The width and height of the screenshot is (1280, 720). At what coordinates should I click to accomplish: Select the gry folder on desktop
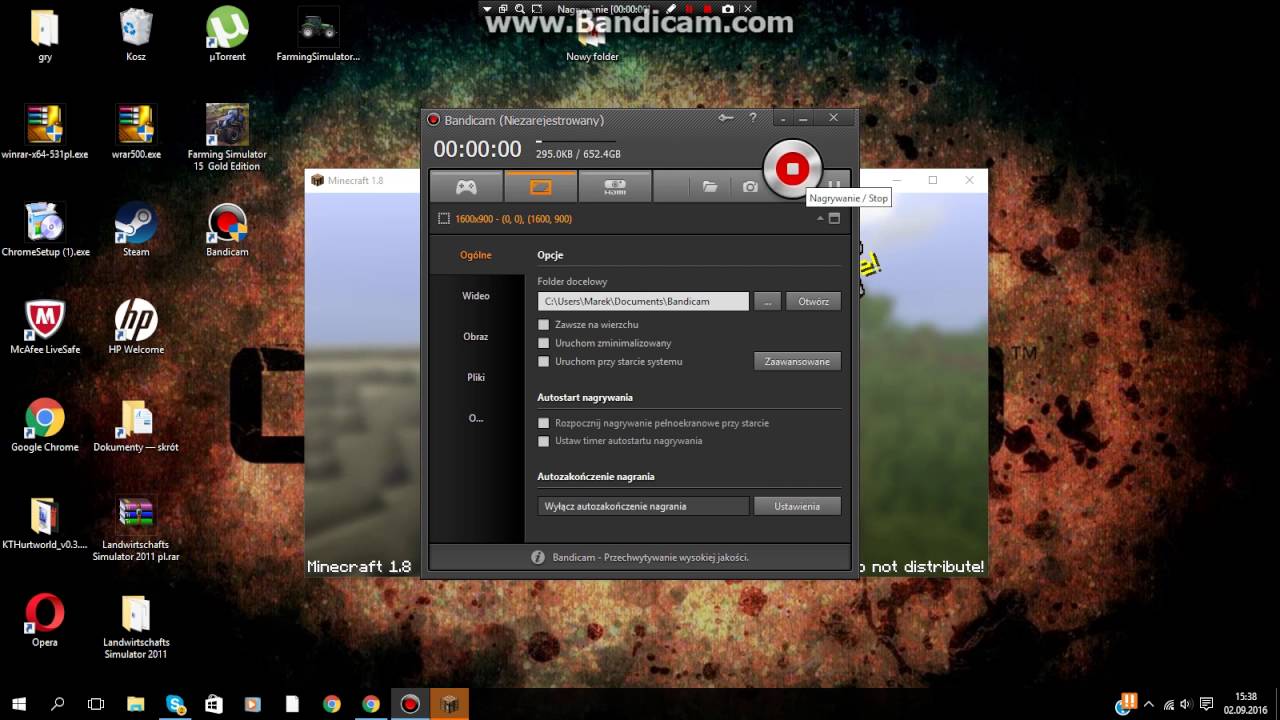point(45,36)
